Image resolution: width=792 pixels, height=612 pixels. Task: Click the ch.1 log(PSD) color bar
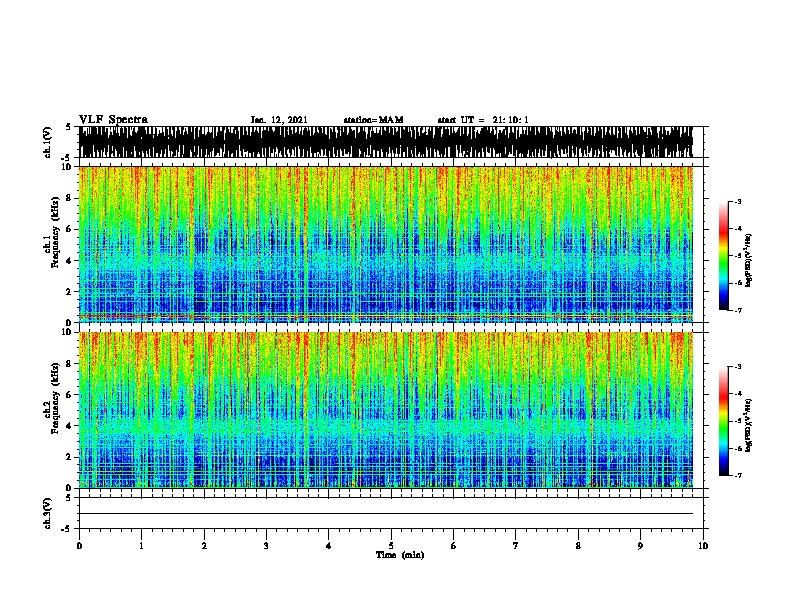coord(724,256)
